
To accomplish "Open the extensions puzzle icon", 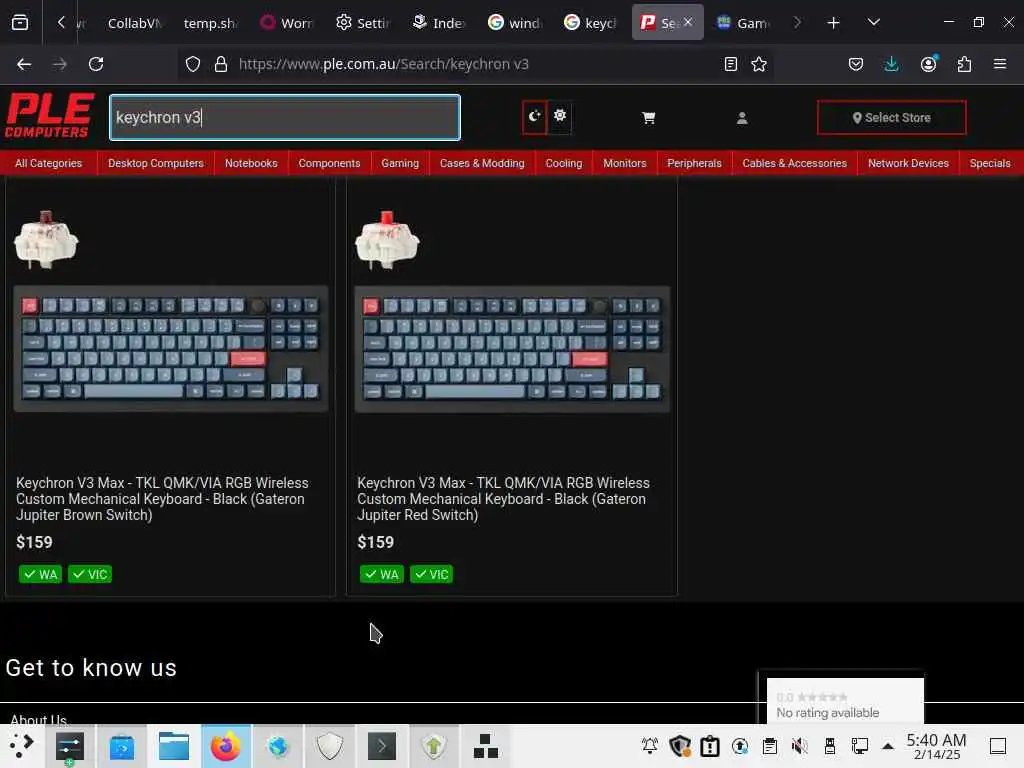I will (x=964, y=64).
